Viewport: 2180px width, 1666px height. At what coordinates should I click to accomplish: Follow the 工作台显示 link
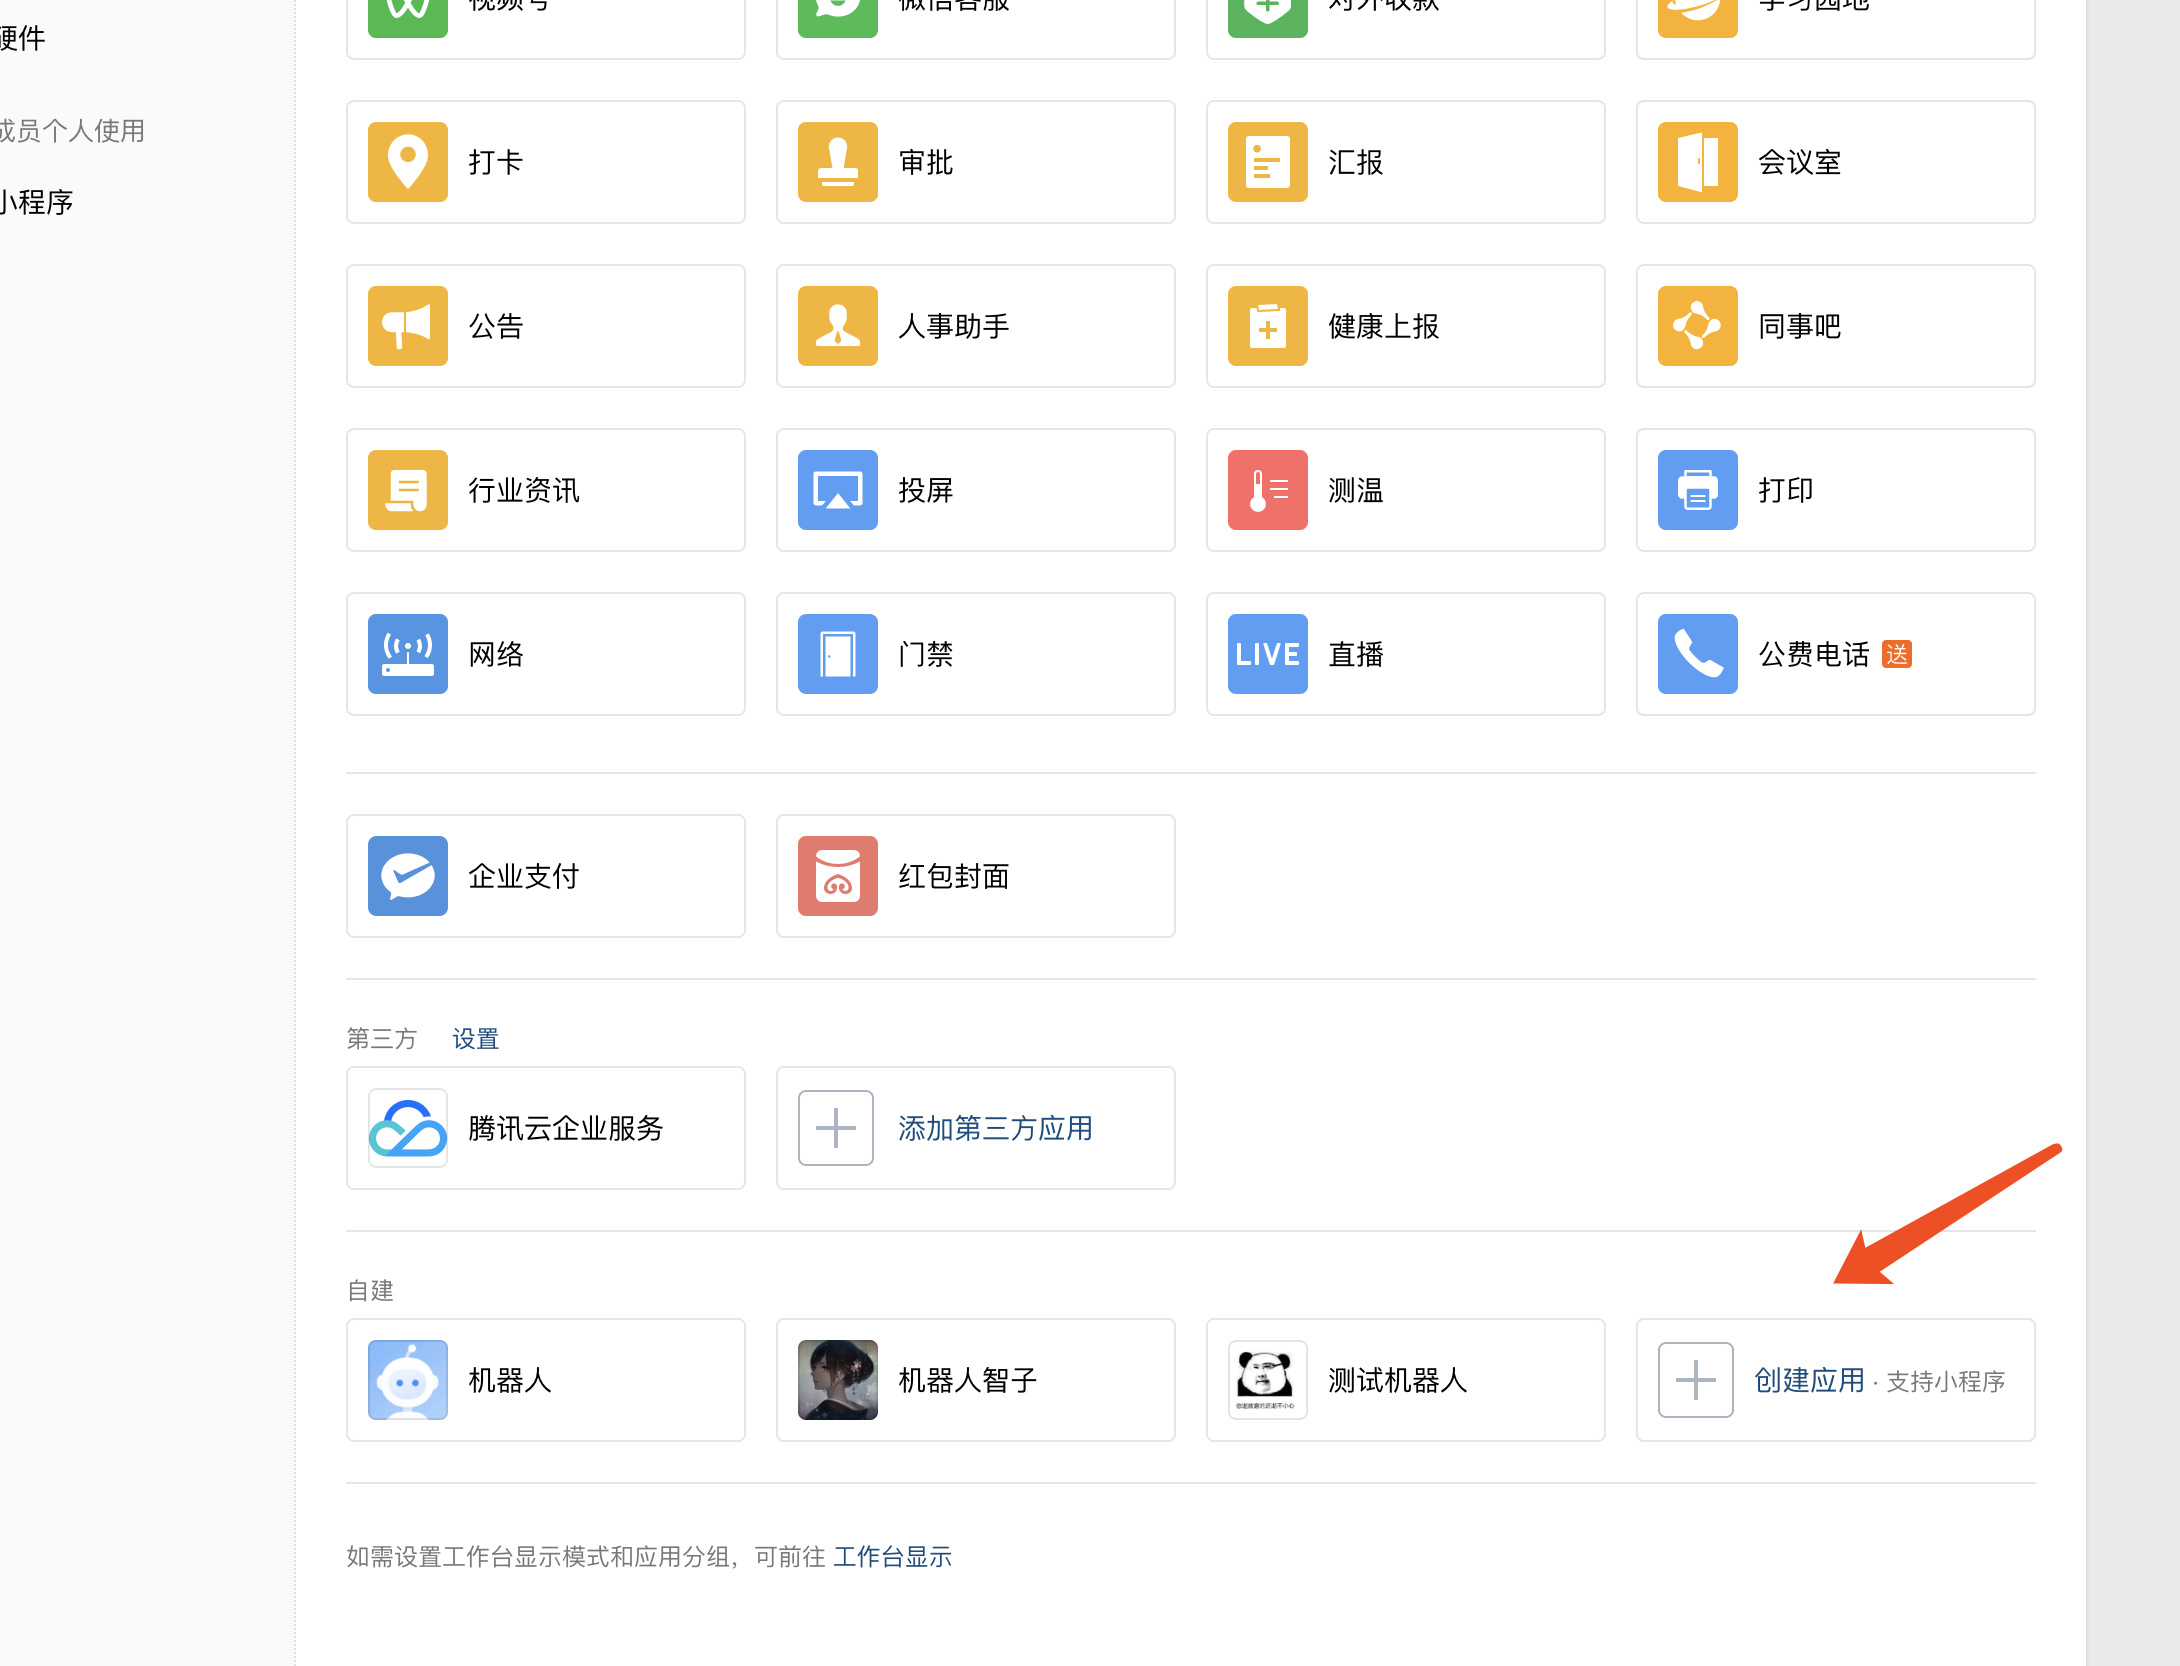coord(892,1557)
